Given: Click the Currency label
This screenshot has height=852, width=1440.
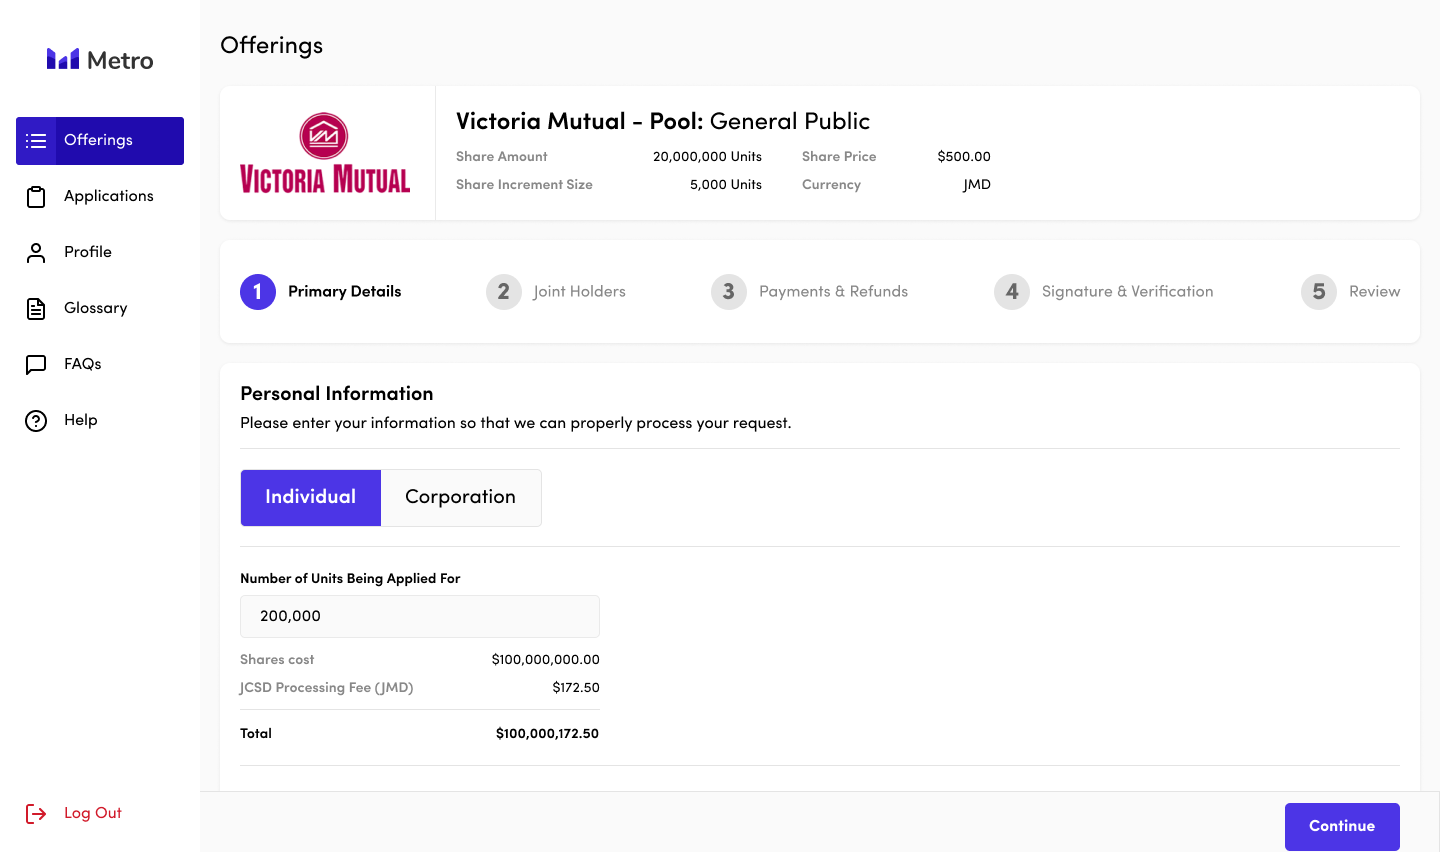Looking at the screenshot, I should [831, 185].
